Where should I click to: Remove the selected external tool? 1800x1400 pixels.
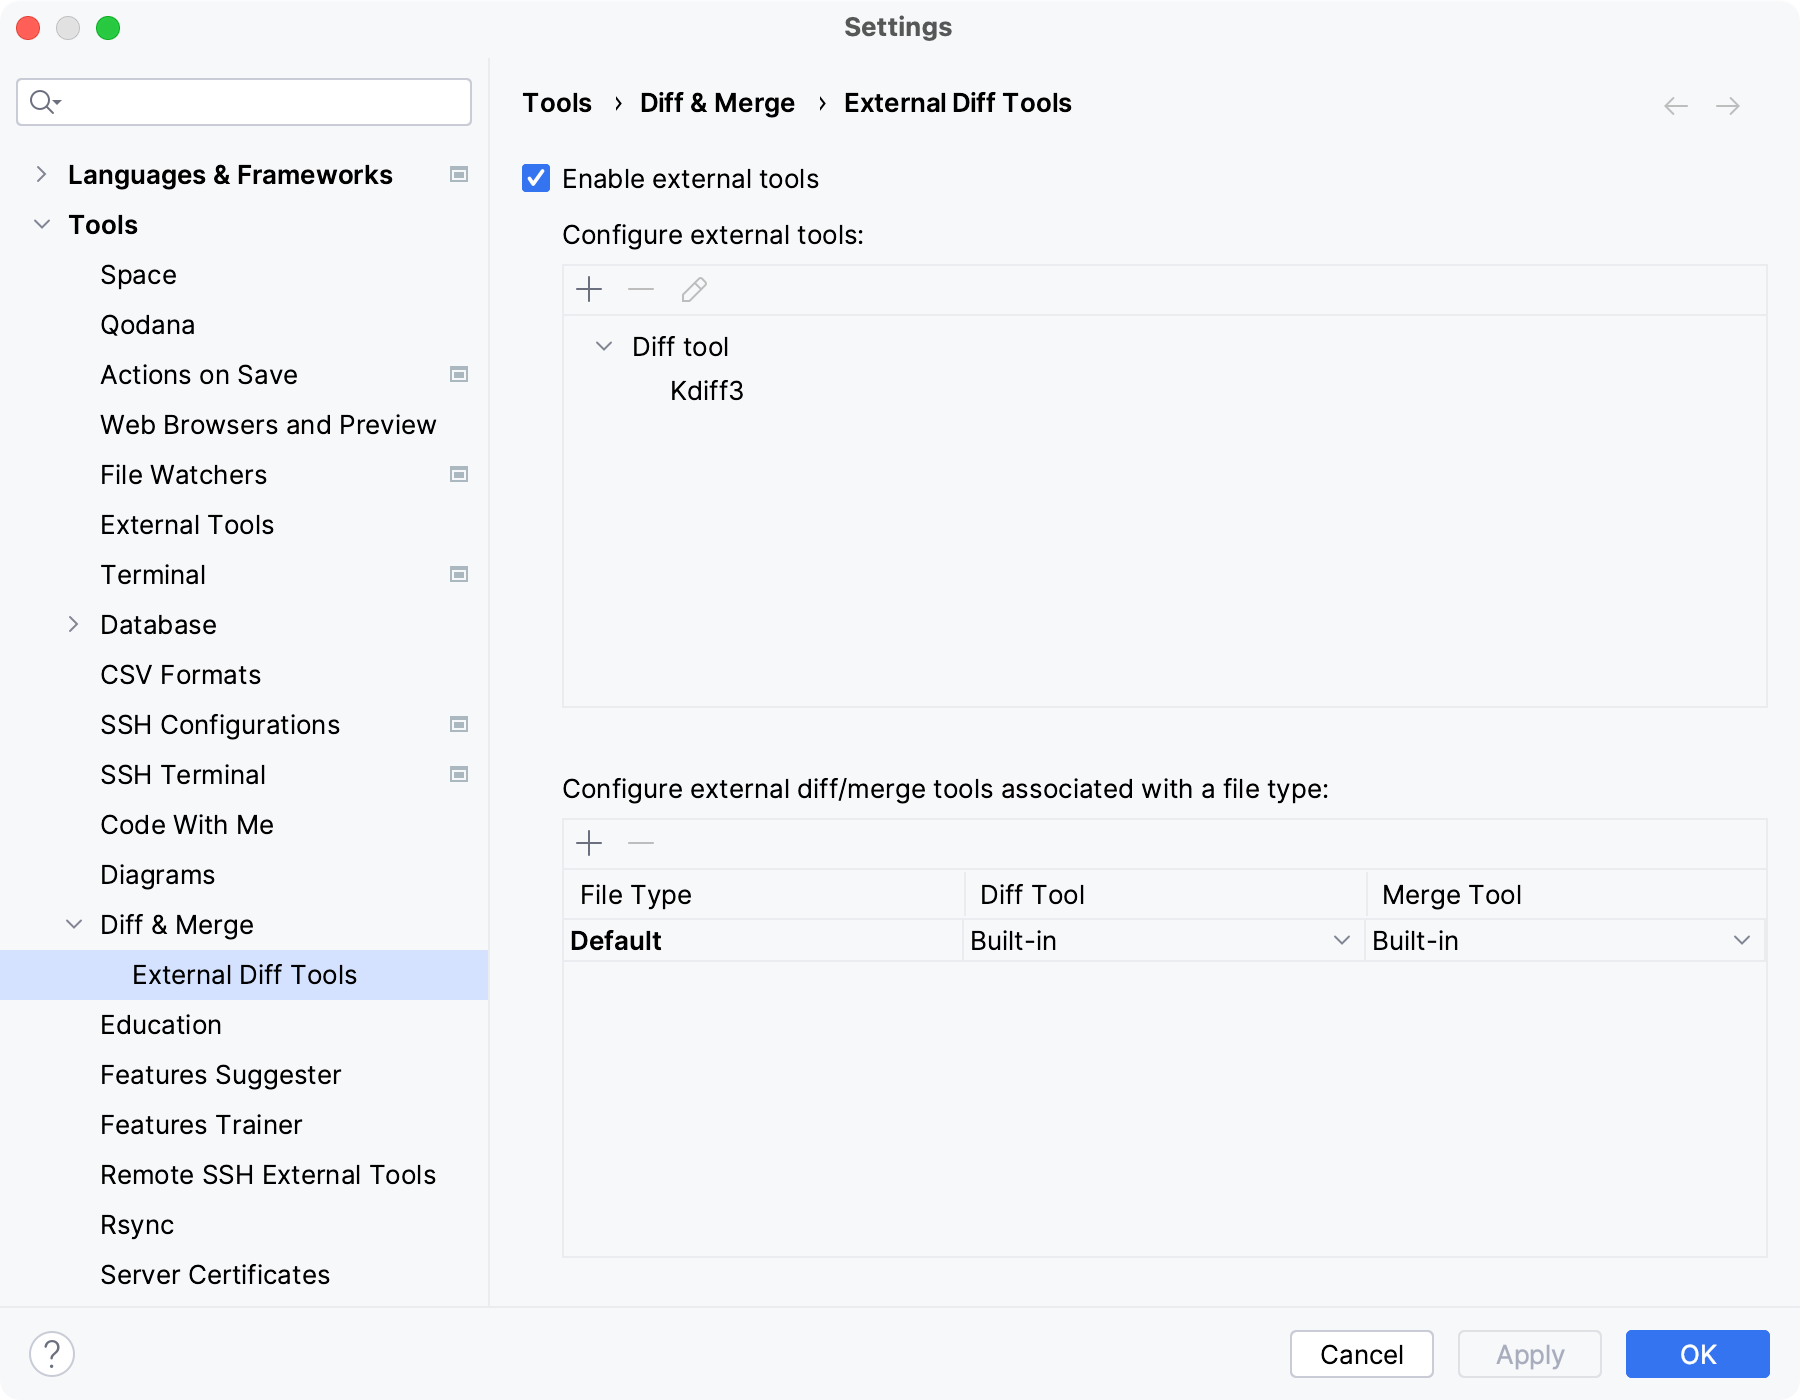tap(640, 290)
